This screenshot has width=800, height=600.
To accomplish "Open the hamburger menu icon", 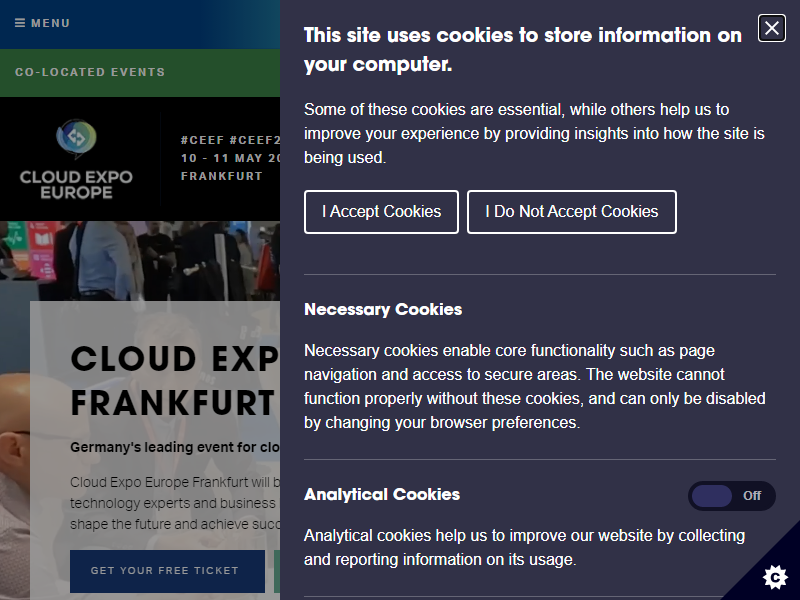I will point(20,23).
